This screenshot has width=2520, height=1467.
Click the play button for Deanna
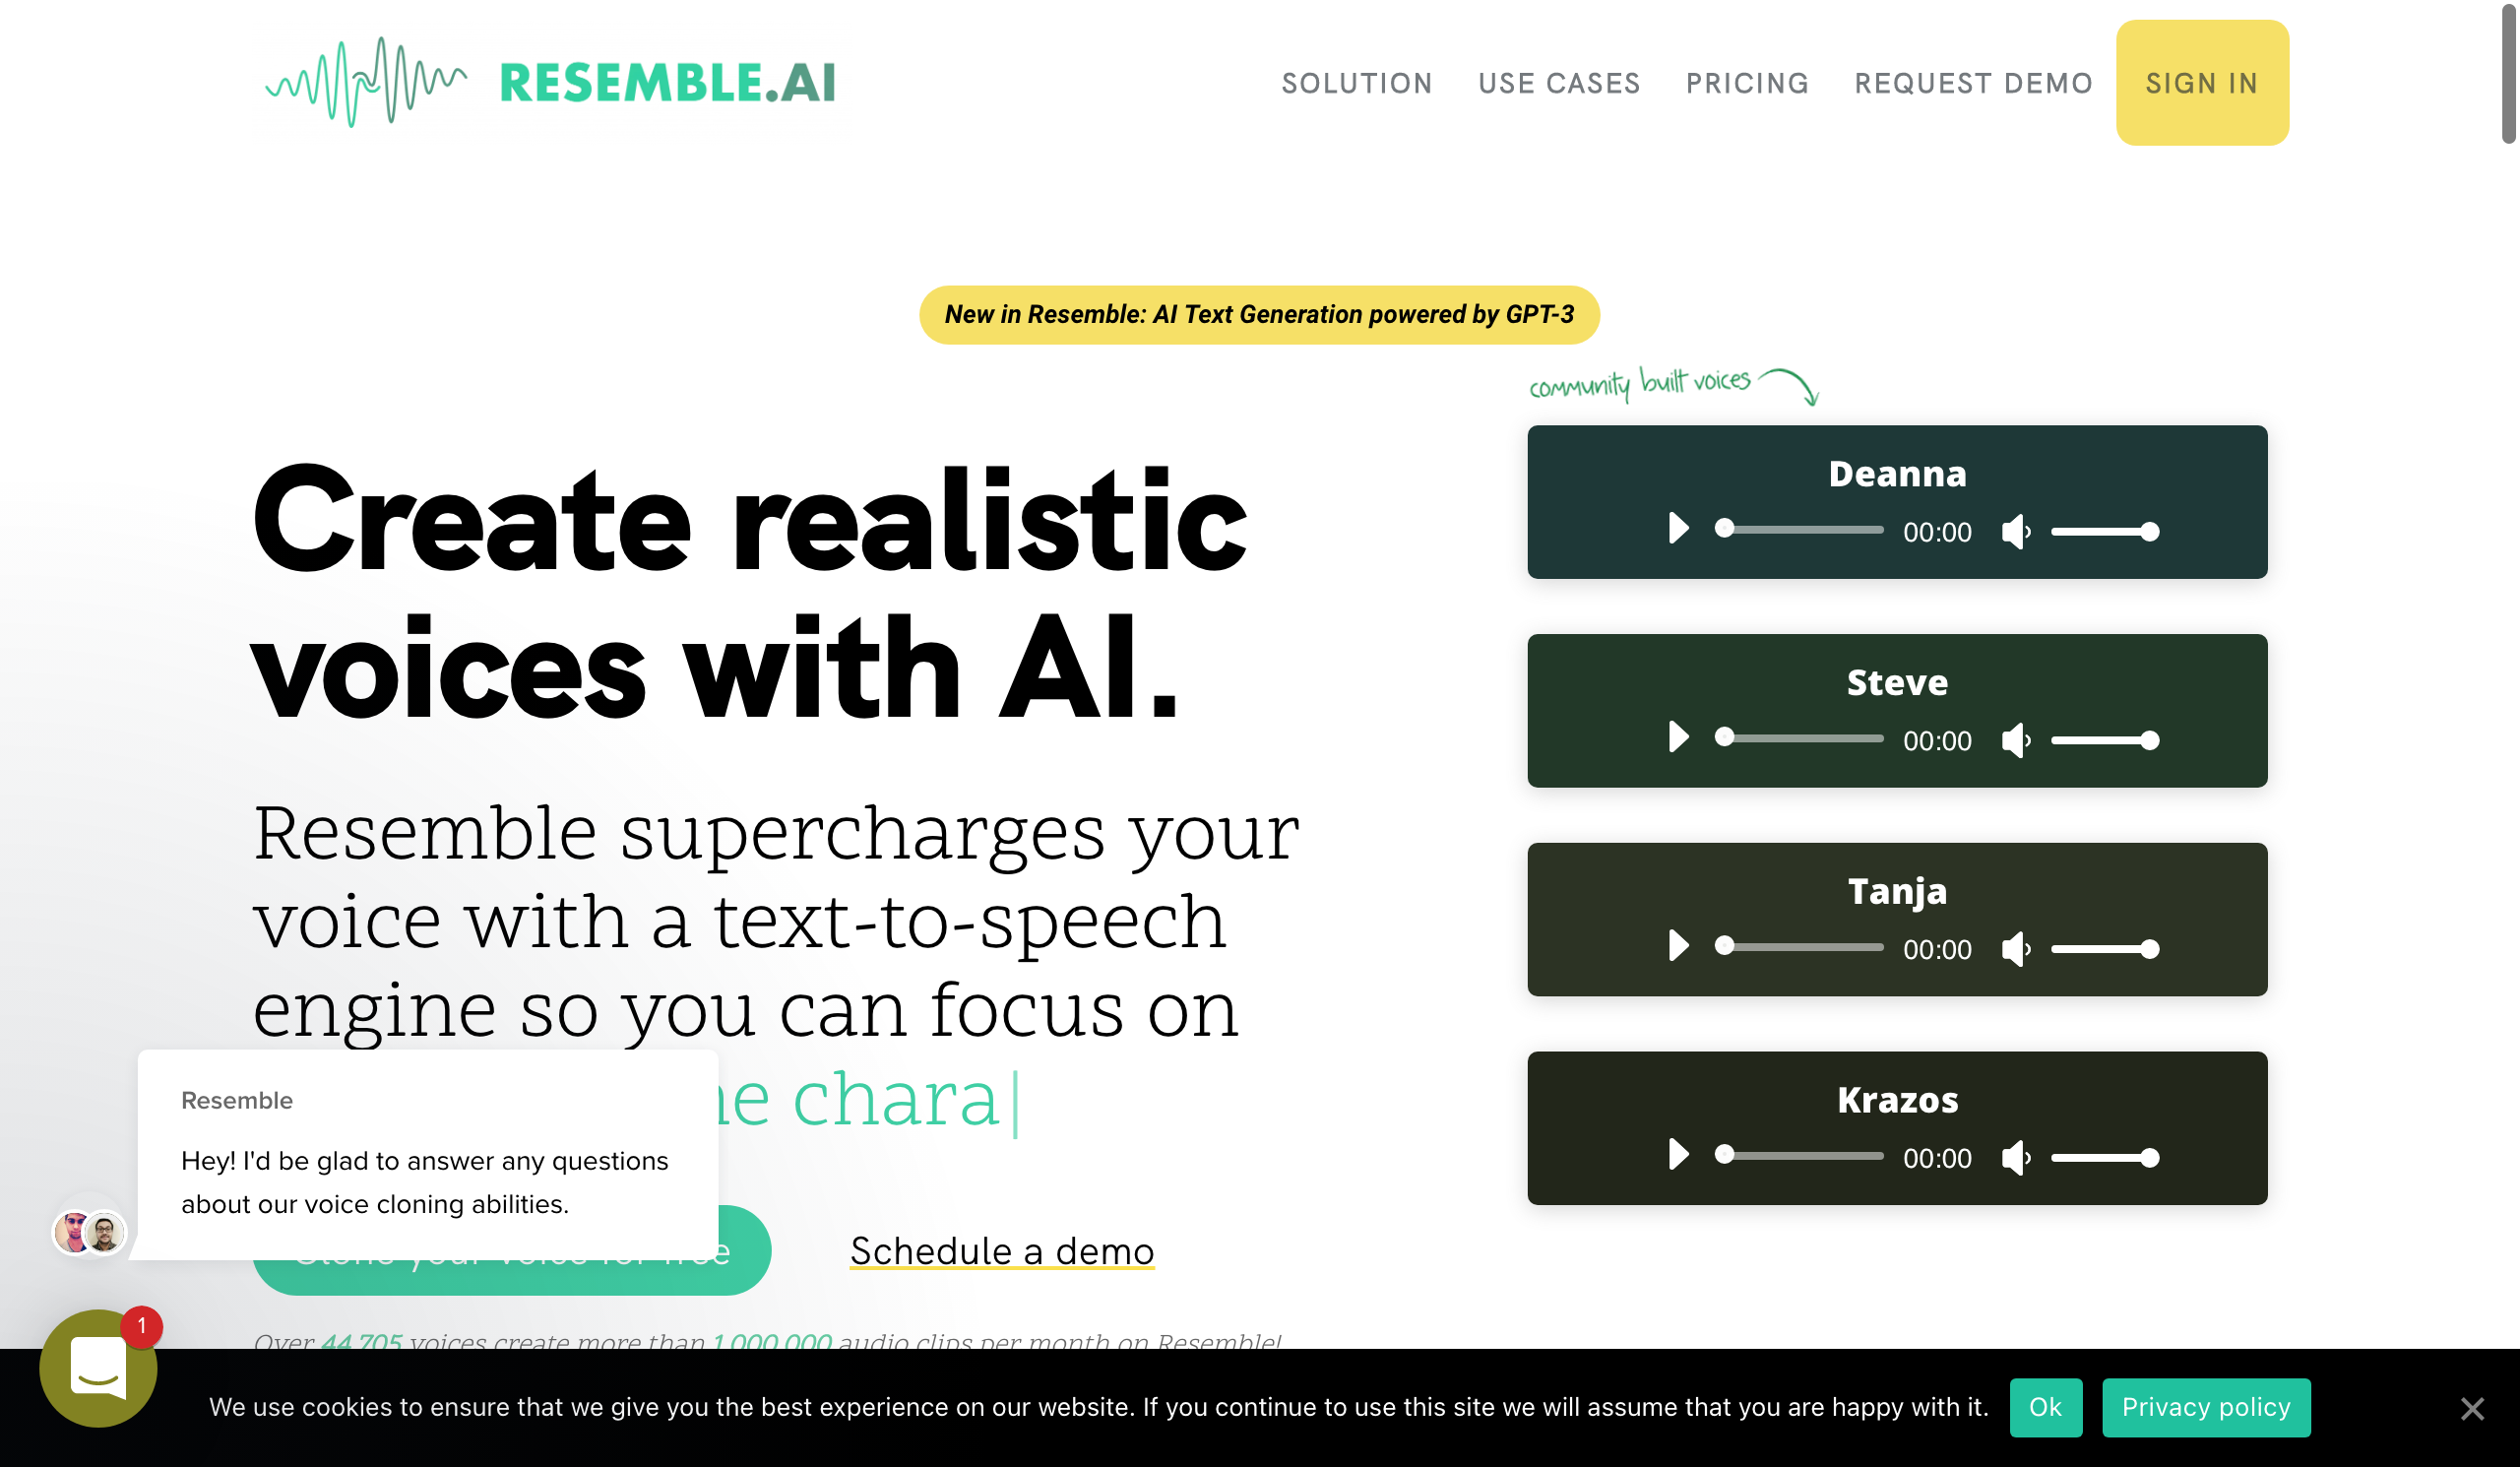click(x=1677, y=531)
